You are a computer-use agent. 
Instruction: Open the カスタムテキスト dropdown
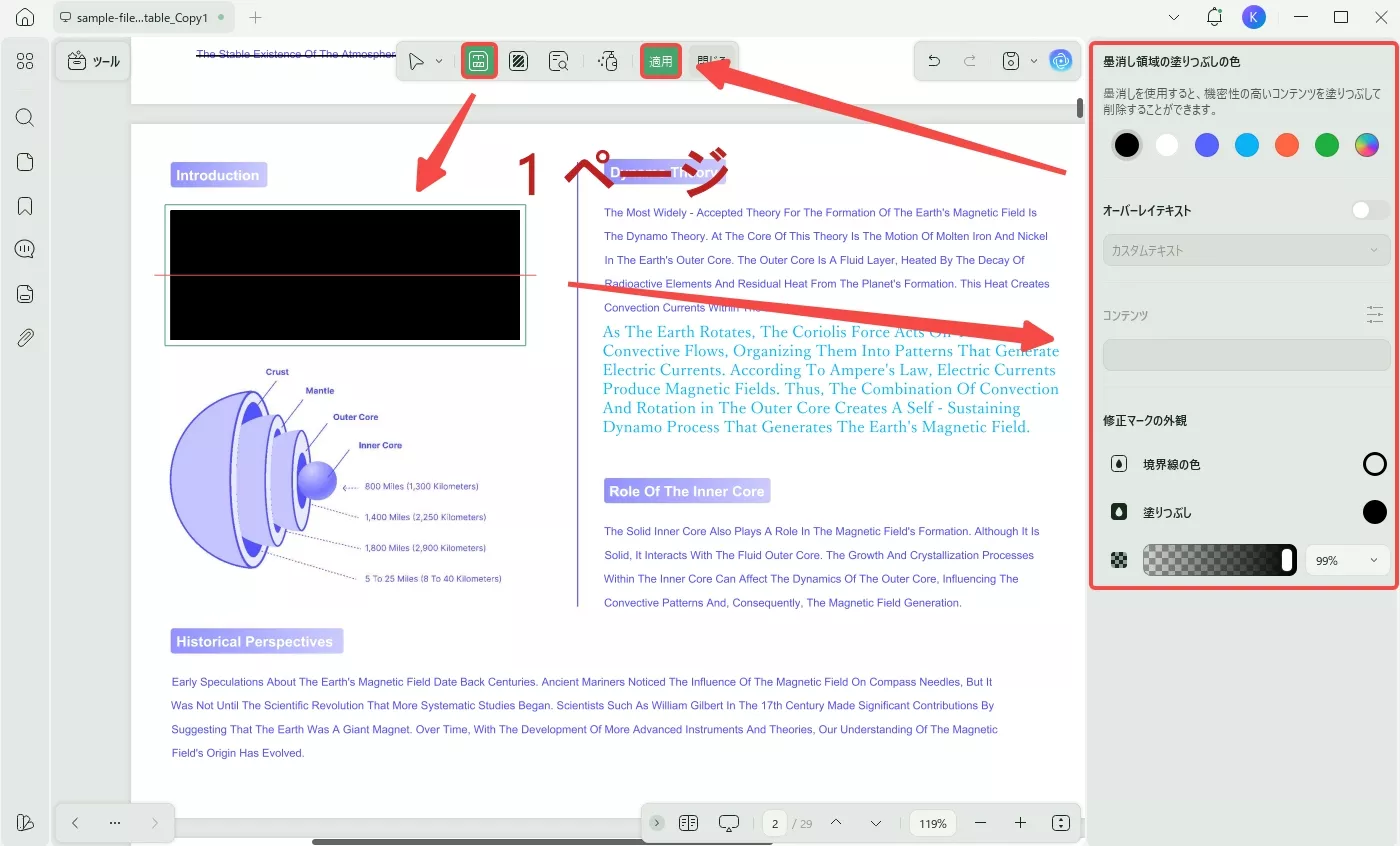tap(1246, 250)
